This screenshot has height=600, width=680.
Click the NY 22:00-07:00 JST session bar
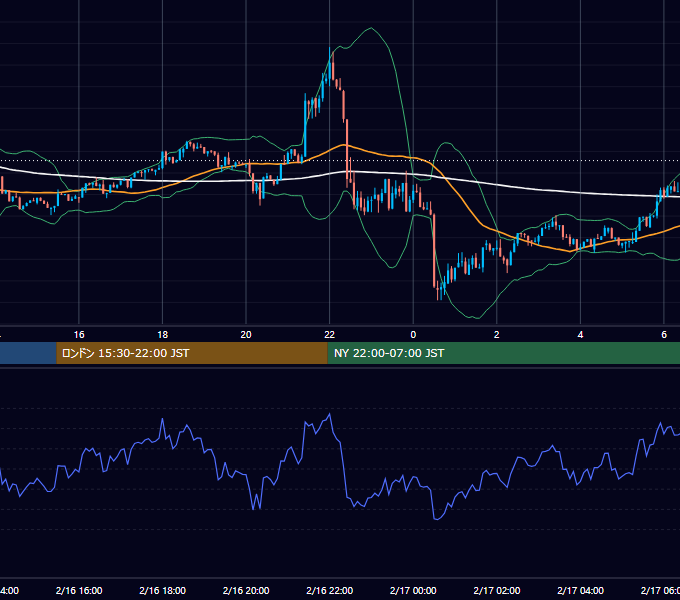(x=503, y=353)
